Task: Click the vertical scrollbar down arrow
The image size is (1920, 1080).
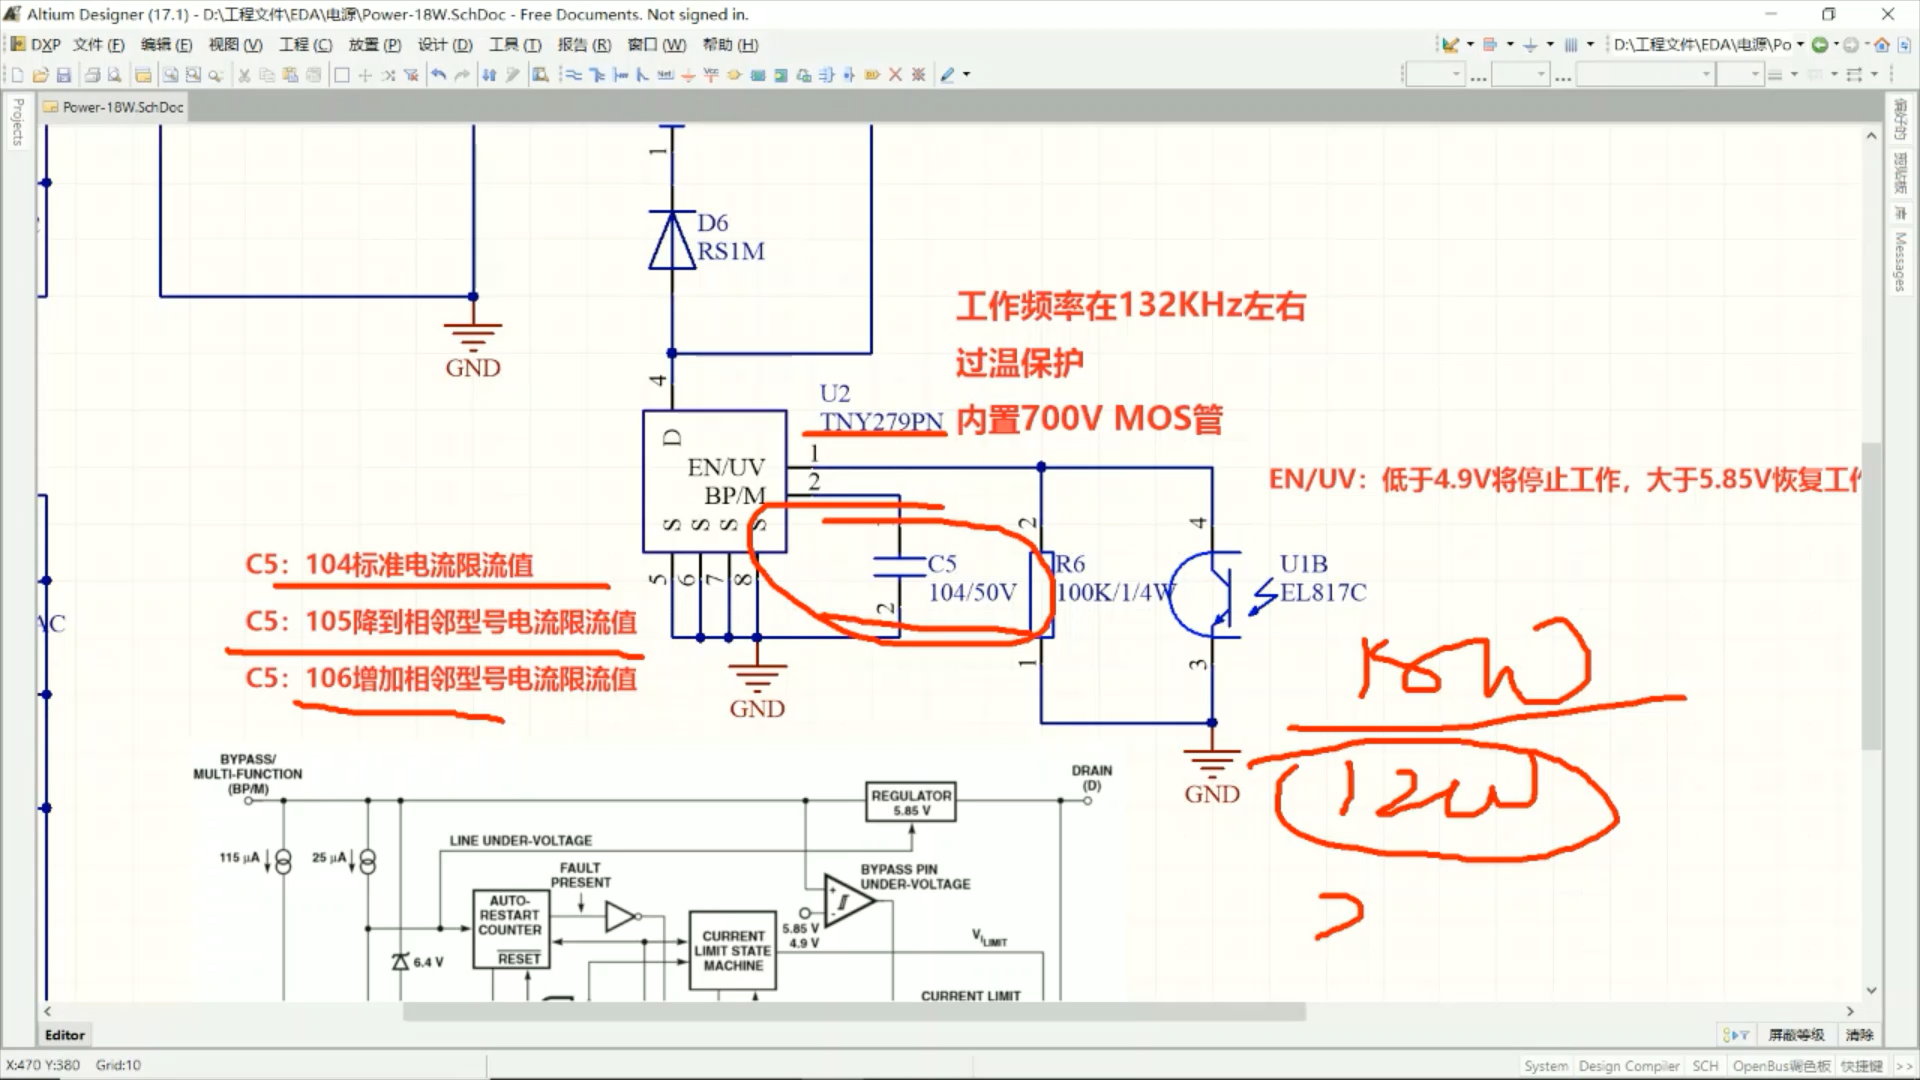Action: 1871,990
